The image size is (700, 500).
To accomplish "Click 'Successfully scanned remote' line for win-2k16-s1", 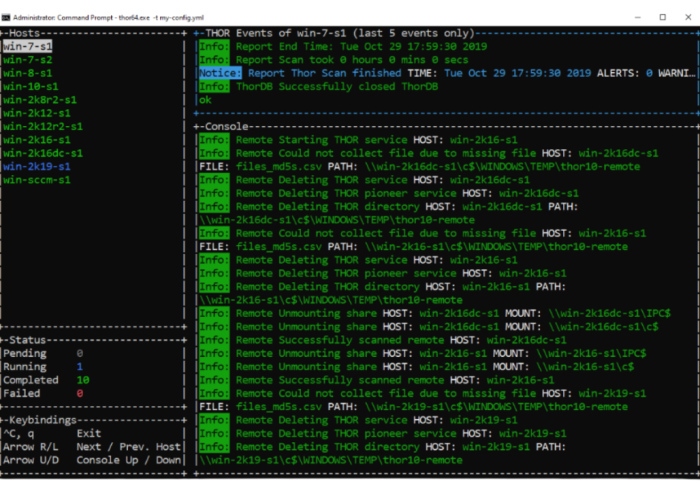I will pos(376,380).
